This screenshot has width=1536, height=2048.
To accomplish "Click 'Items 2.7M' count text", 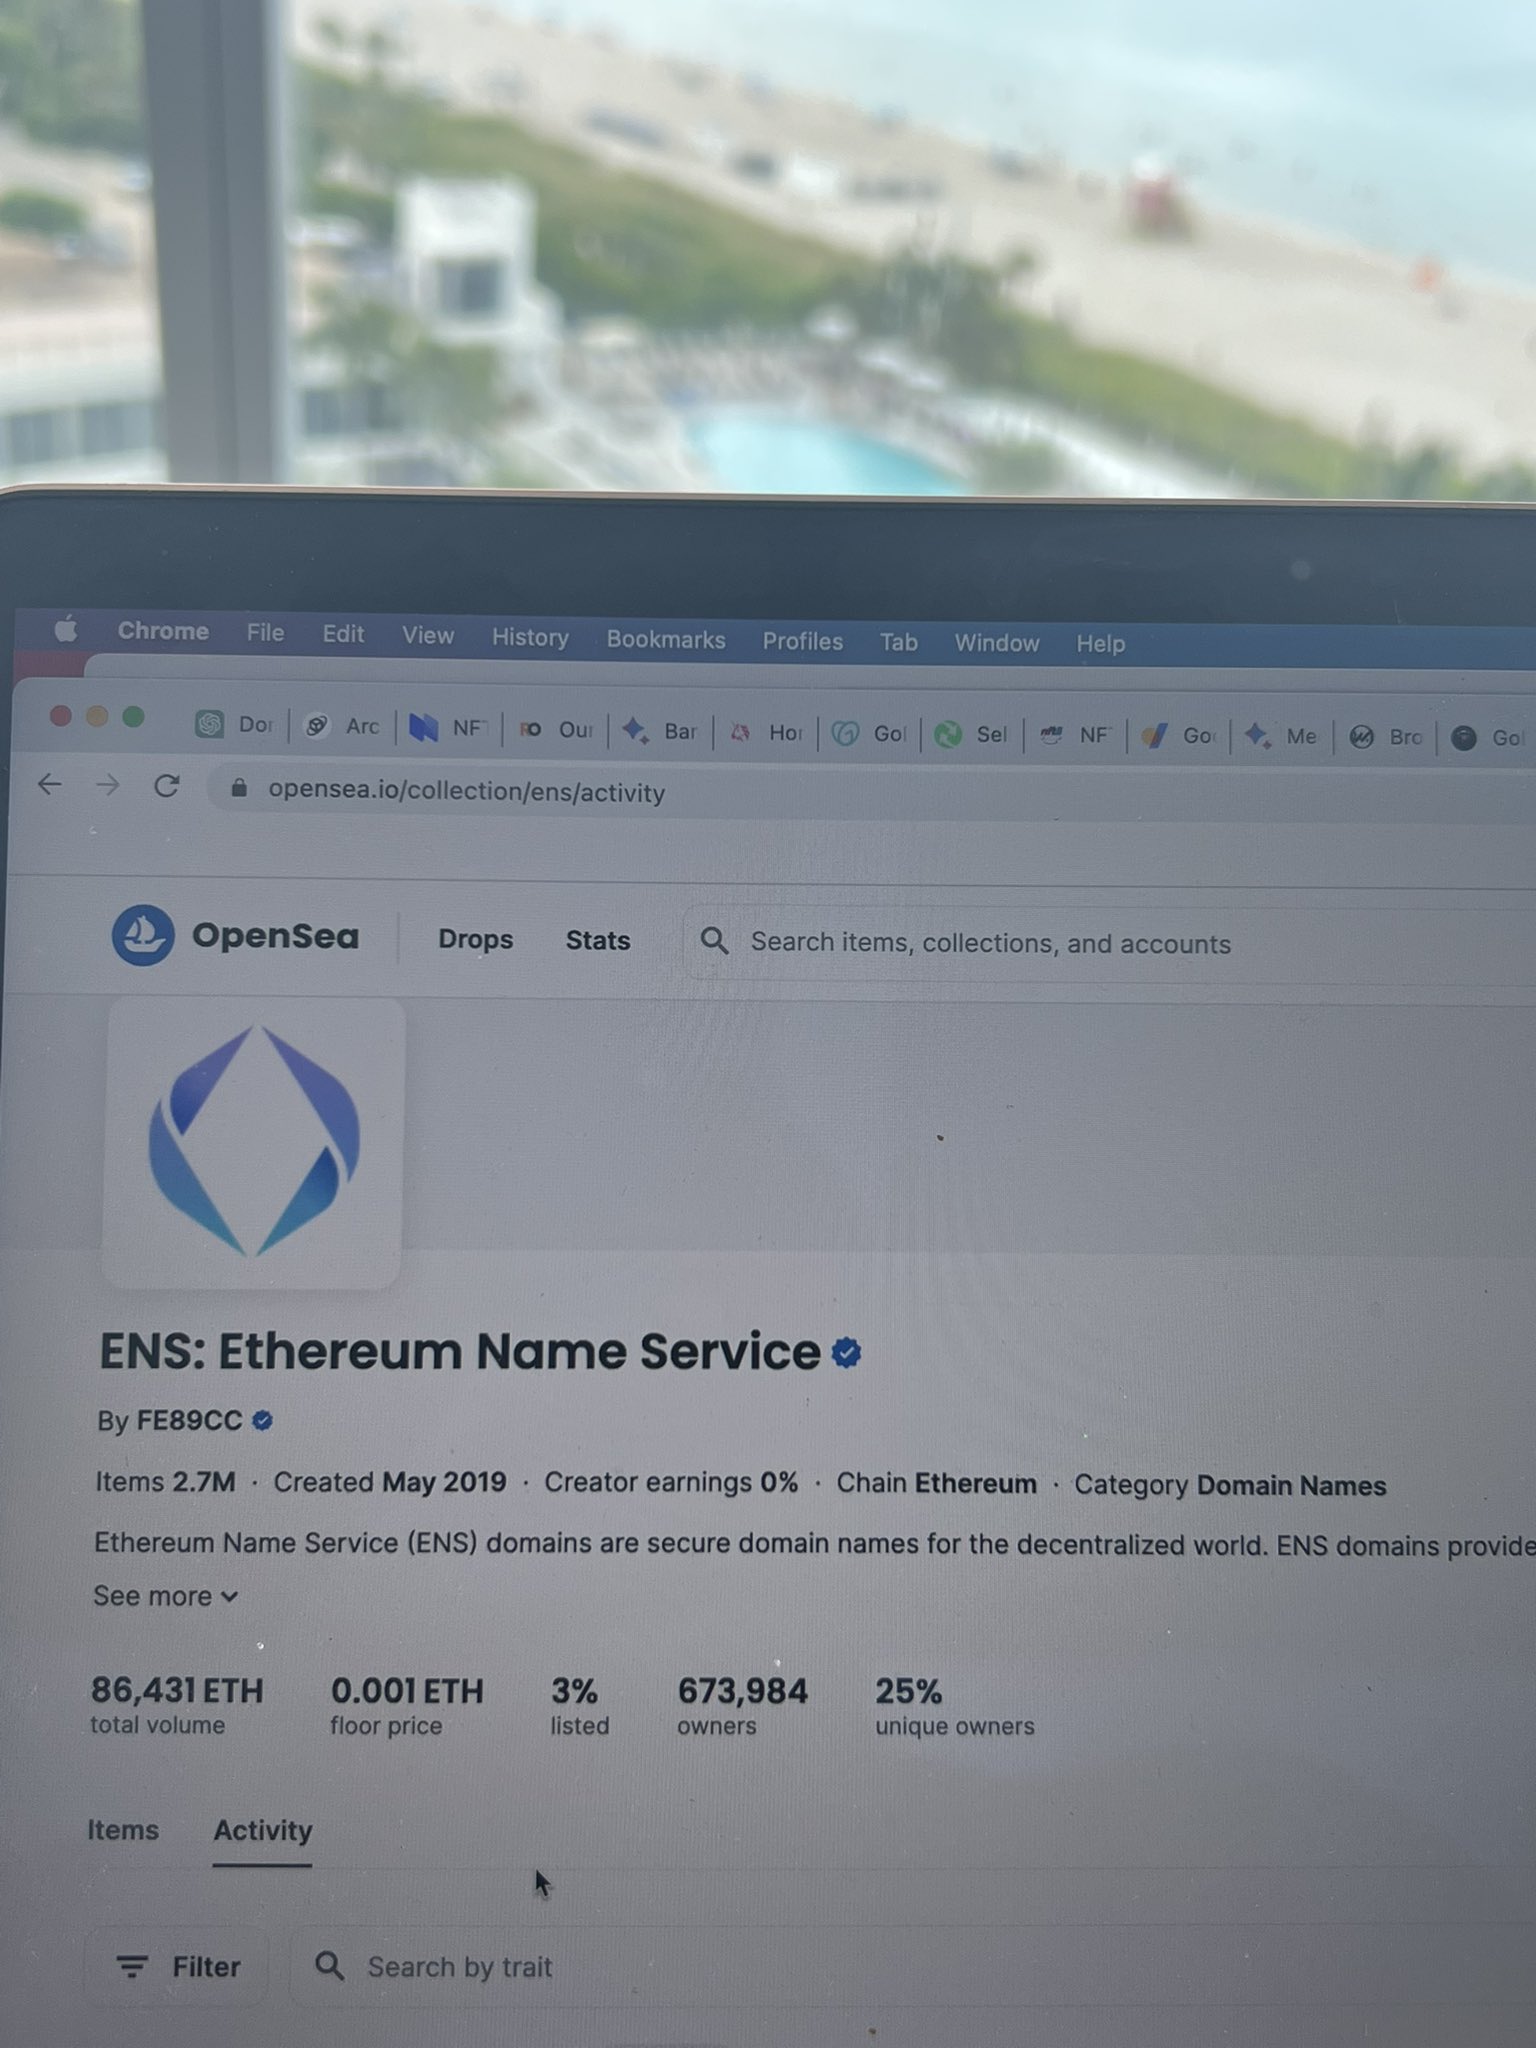I will (x=165, y=1481).
